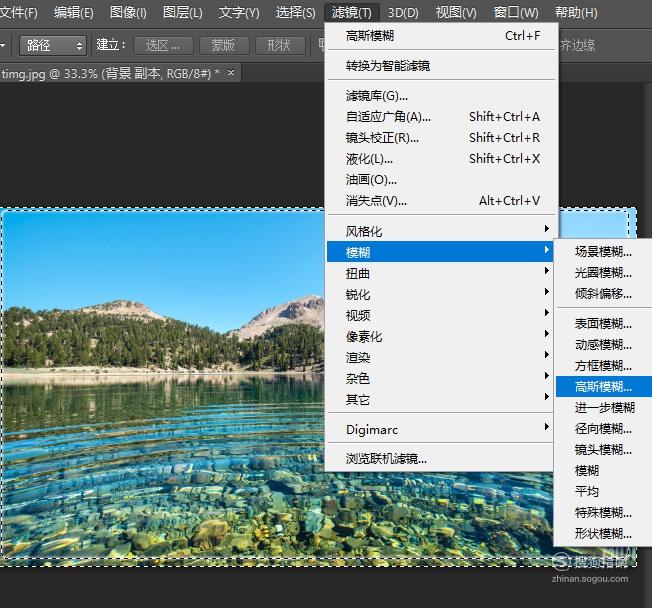
Task: Open 镜头校正(R)... filter
Action: [442, 138]
